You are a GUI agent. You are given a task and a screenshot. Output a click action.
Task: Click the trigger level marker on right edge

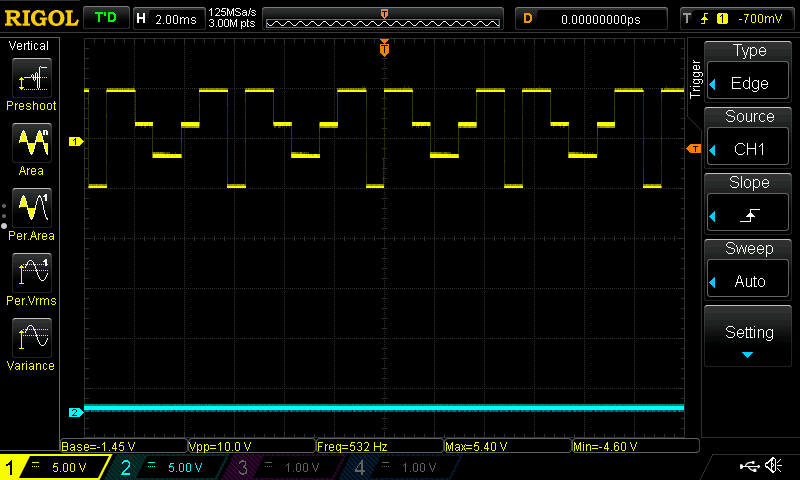pos(694,148)
